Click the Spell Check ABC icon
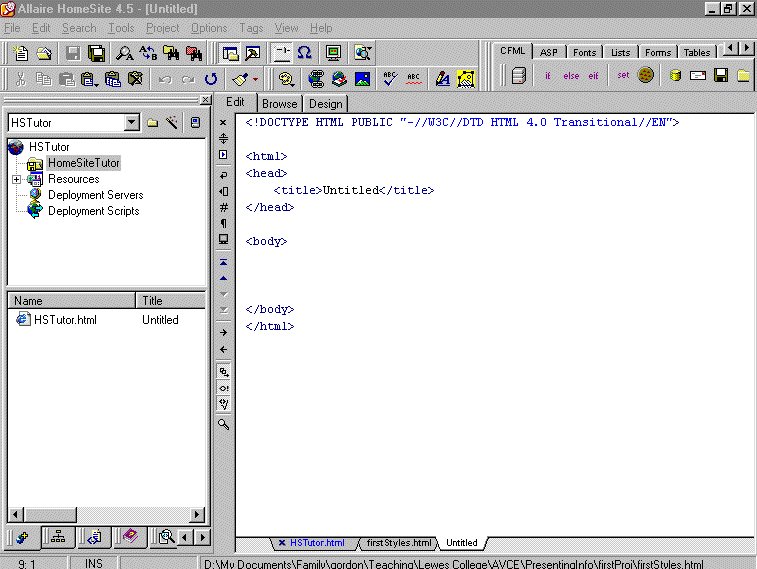 coord(390,78)
